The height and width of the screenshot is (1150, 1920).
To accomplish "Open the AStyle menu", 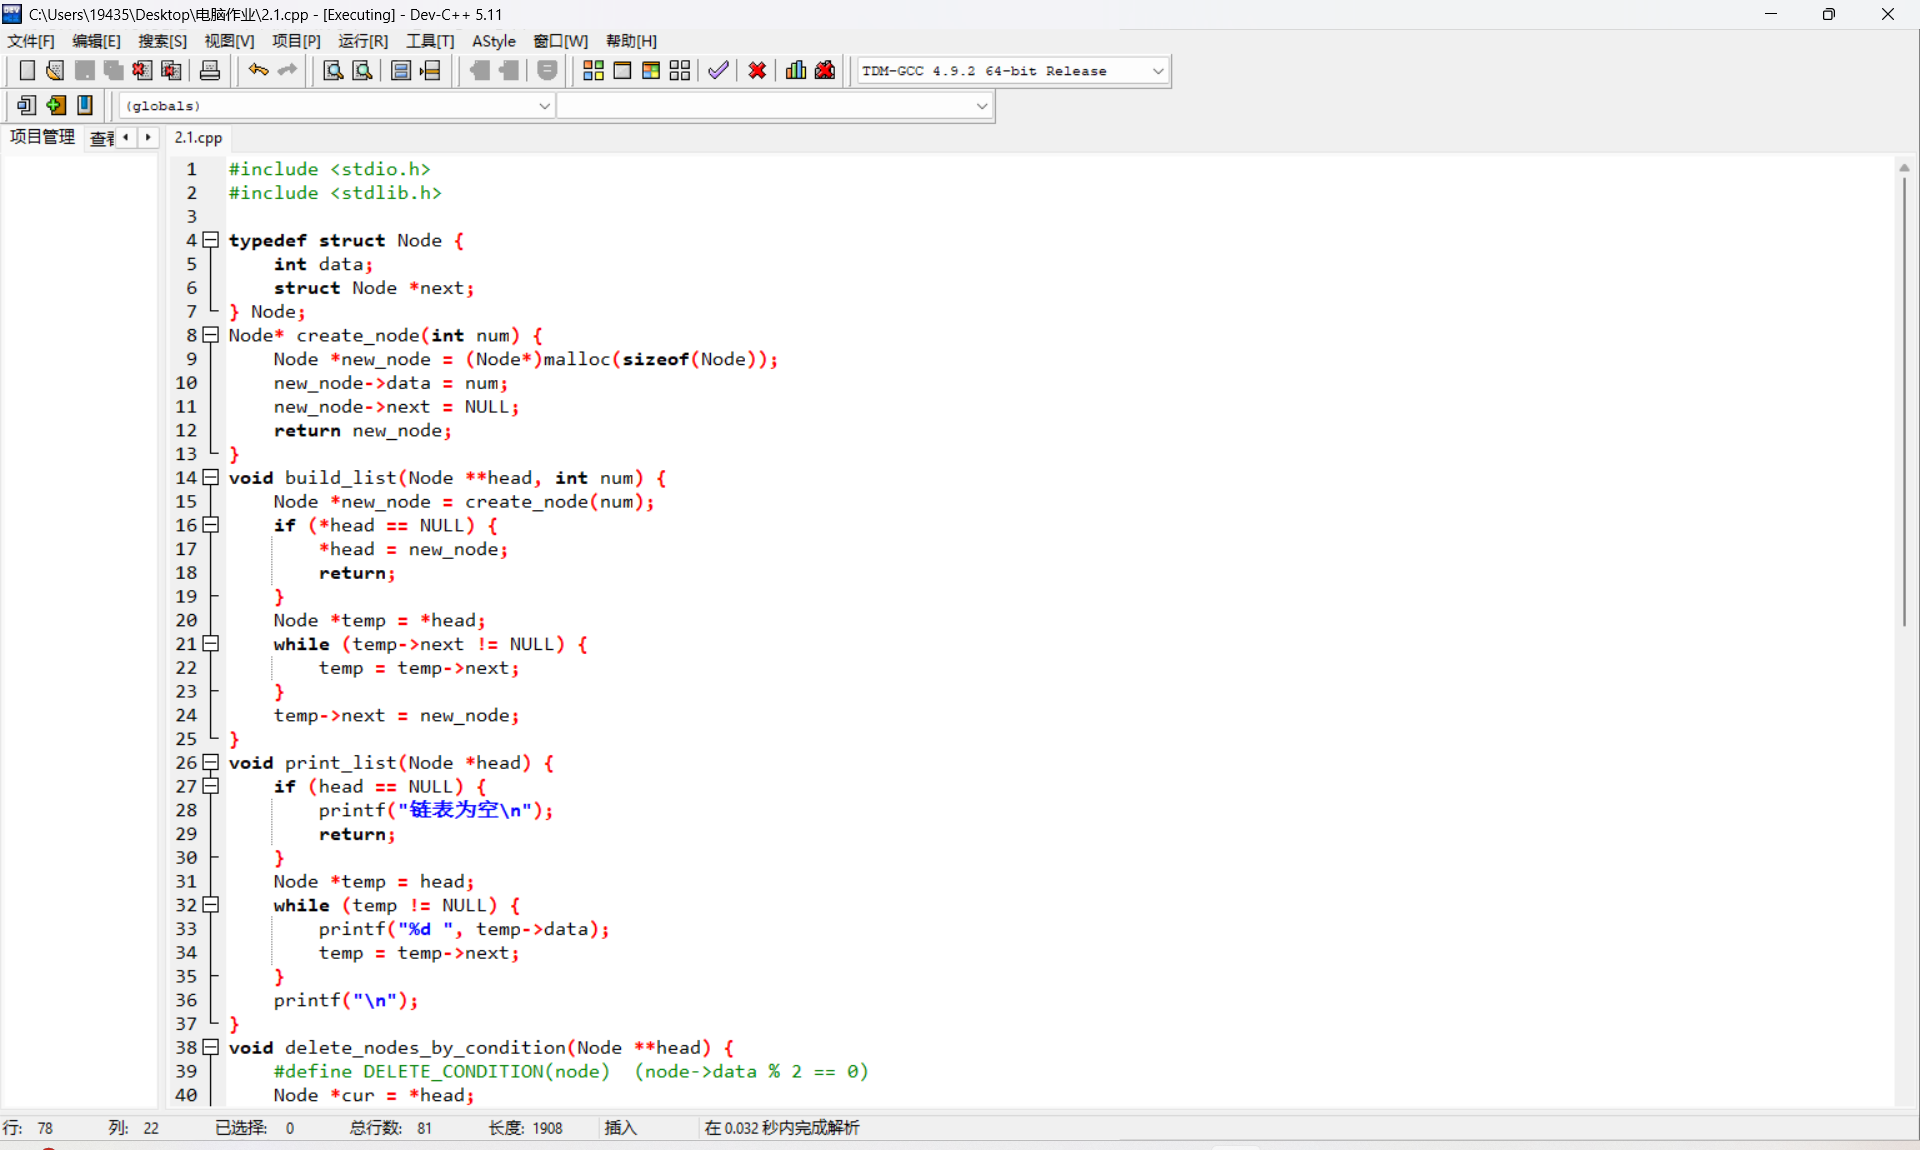I will pos(493,41).
